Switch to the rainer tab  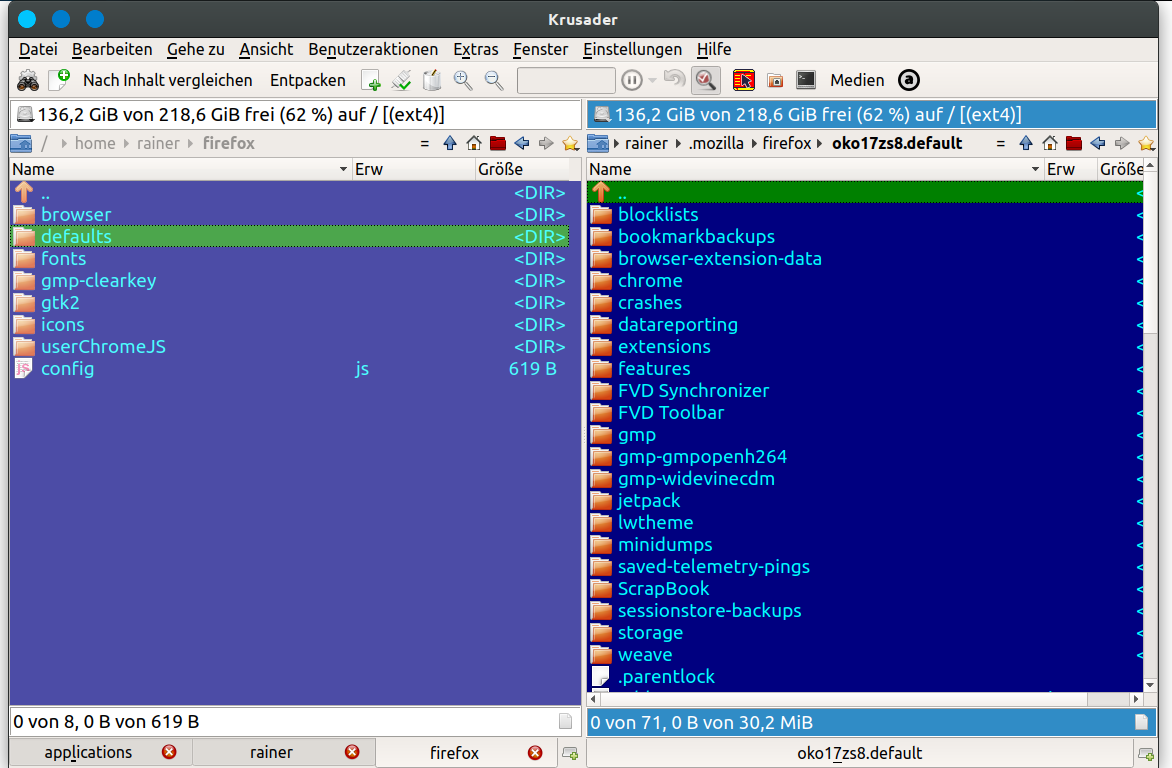[271, 752]
